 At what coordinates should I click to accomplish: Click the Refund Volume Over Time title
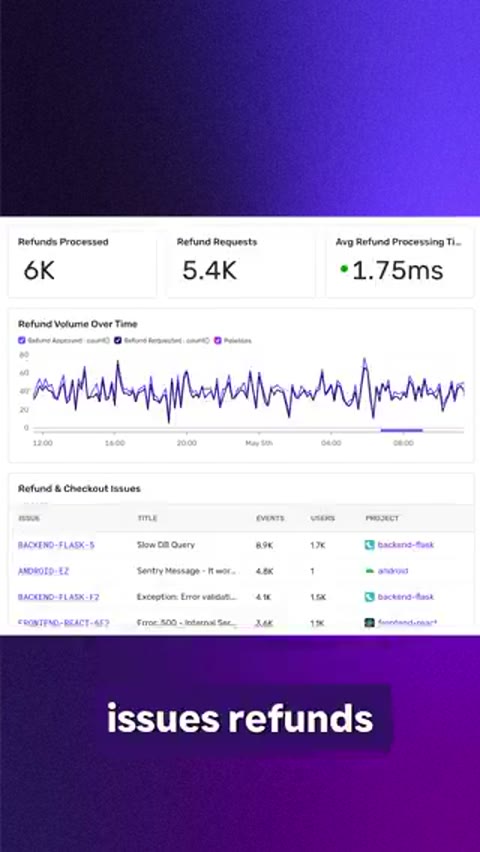[x=78, y=324]
